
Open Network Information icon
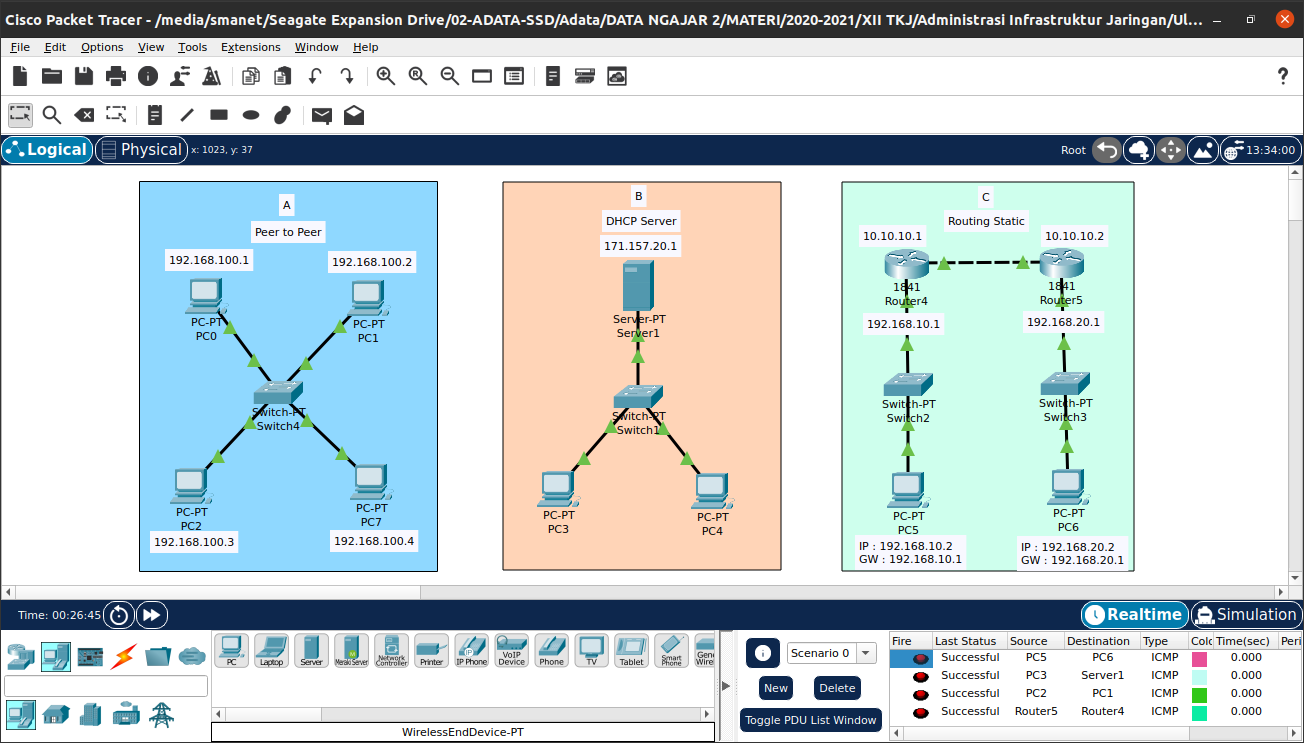(148, 76)
